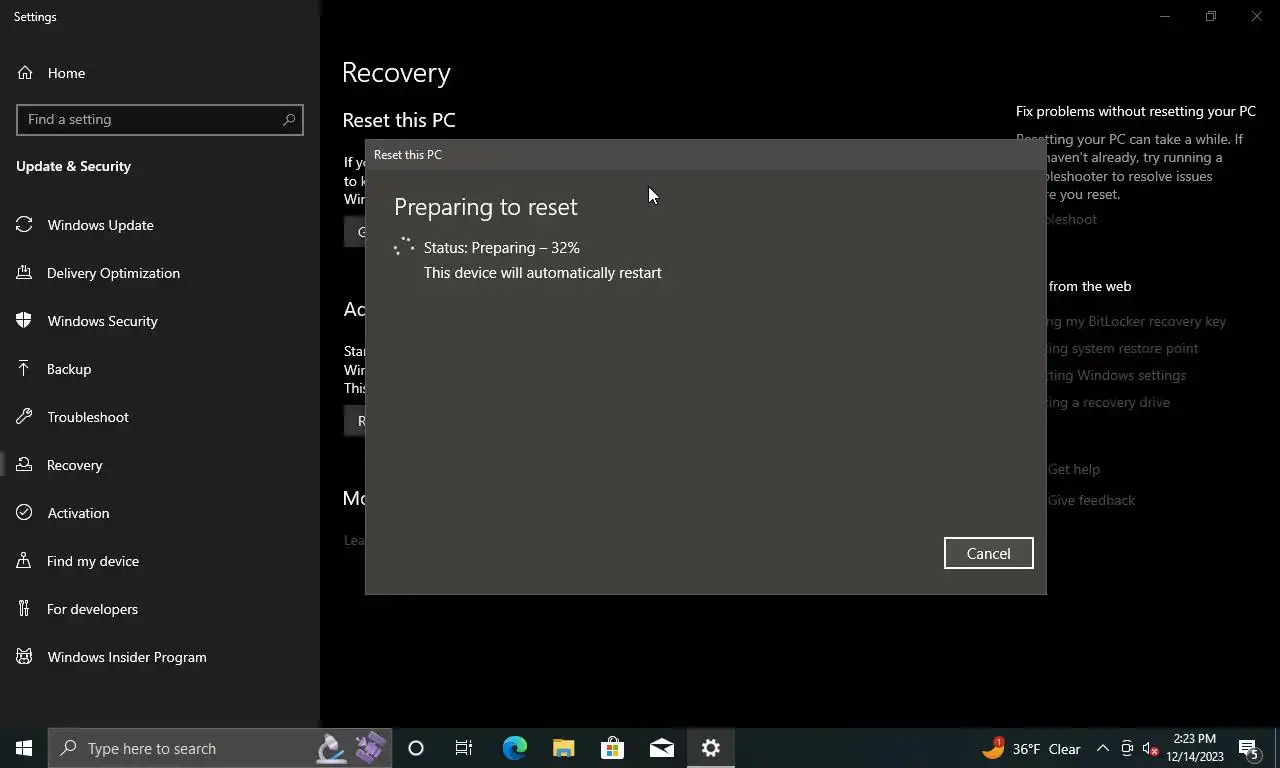
Task: Focus the Find a setting search box
Action: (160, 119)
